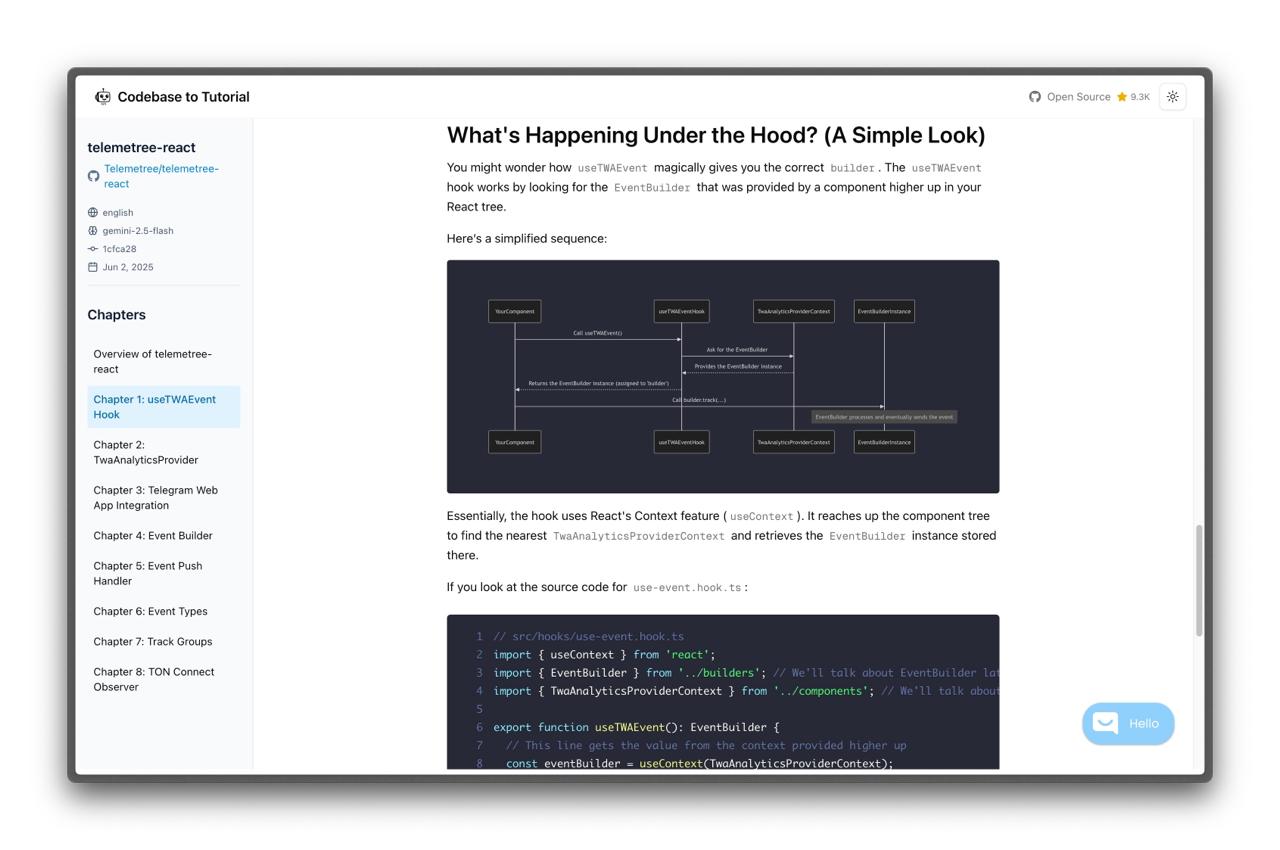Open Overview of telemetree-react chapter
This screenshot has height=850, width=1280.
152,361
